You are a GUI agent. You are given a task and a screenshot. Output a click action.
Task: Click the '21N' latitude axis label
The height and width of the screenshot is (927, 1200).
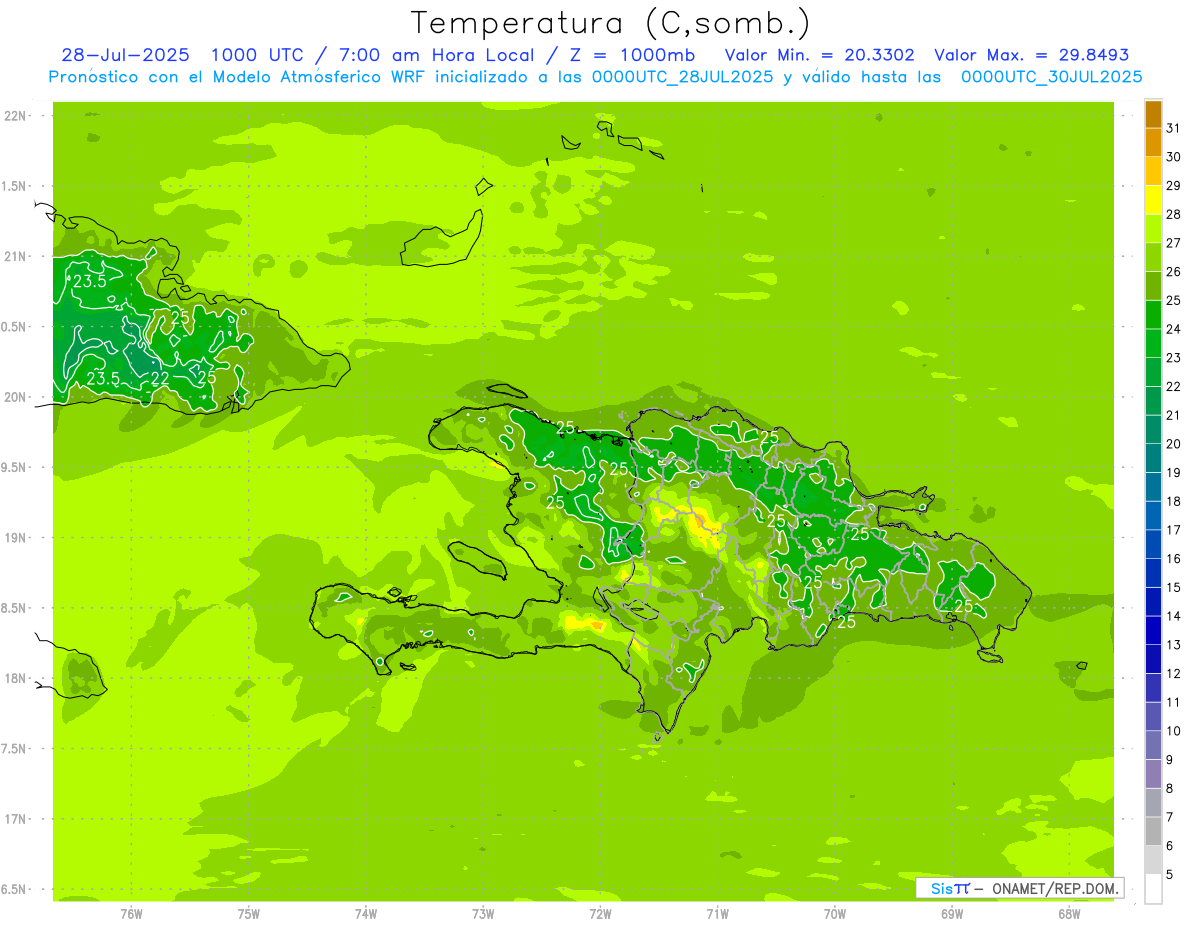[x=17, y=257]
